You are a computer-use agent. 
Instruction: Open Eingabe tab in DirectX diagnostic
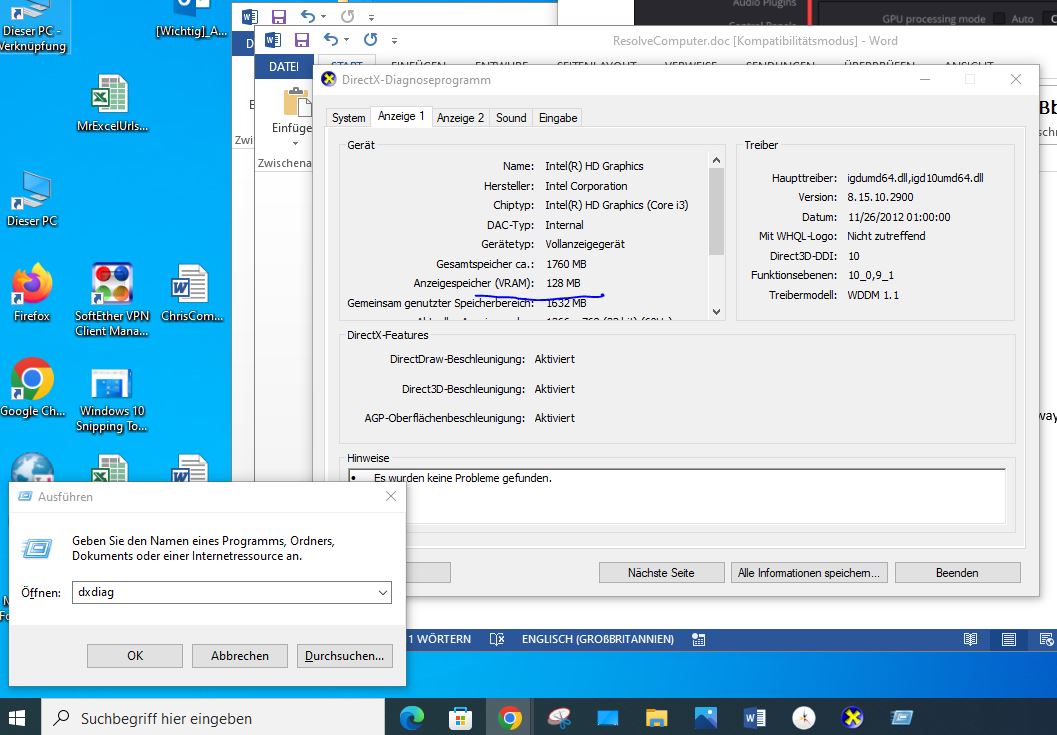point(558,118)
